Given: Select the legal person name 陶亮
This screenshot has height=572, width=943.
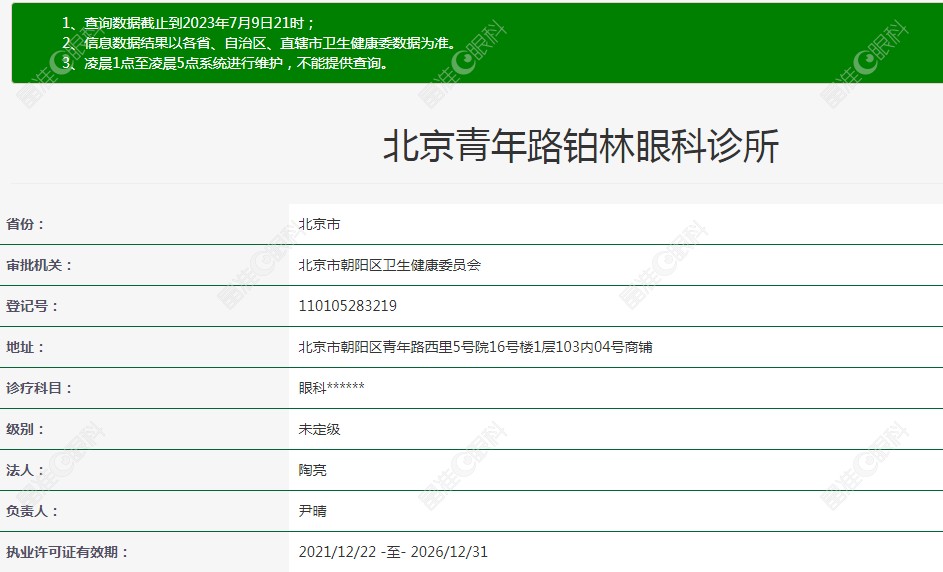Looking at the screenshot, I should pos(313,470).
